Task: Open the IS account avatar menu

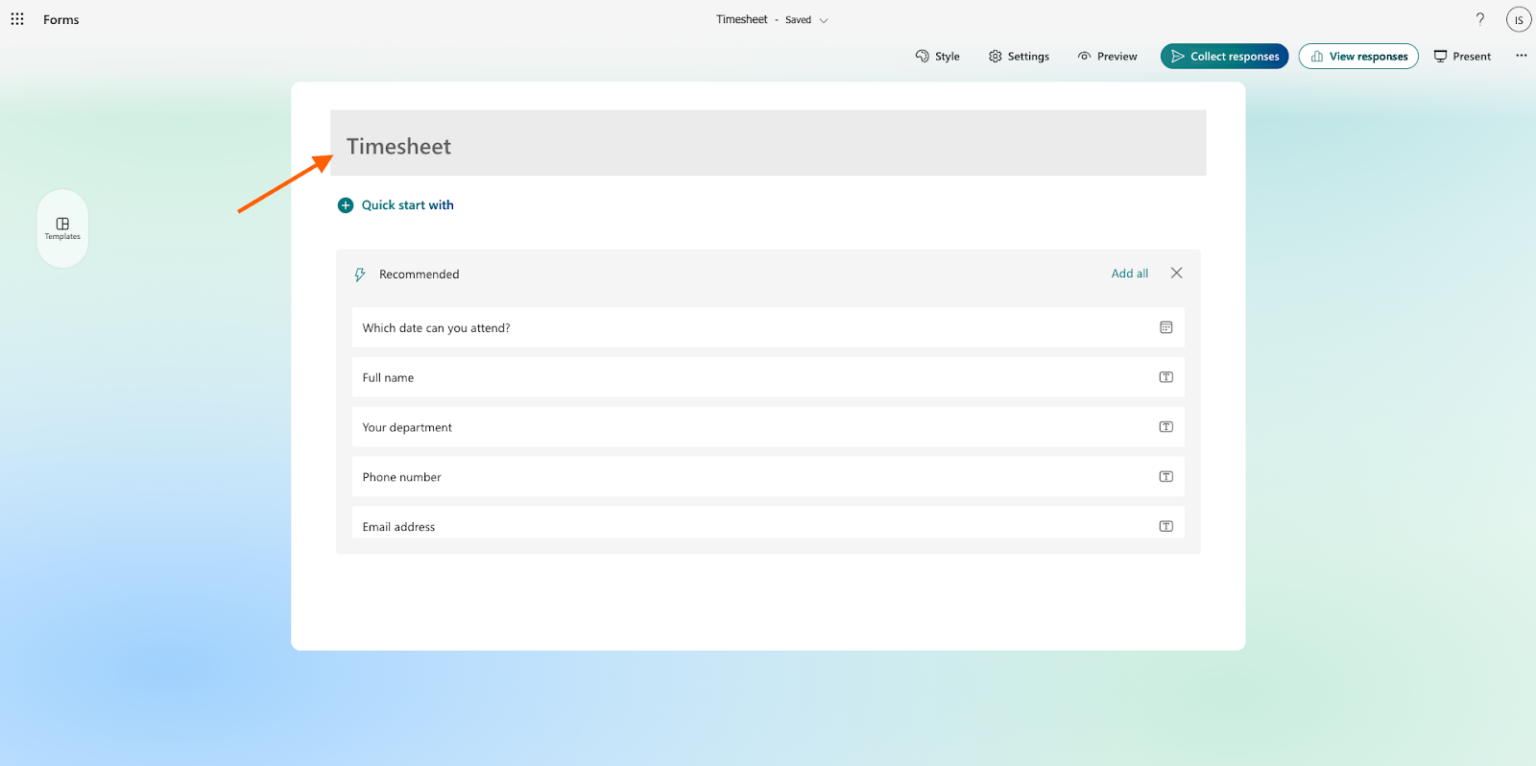Action: (1517, 19)
